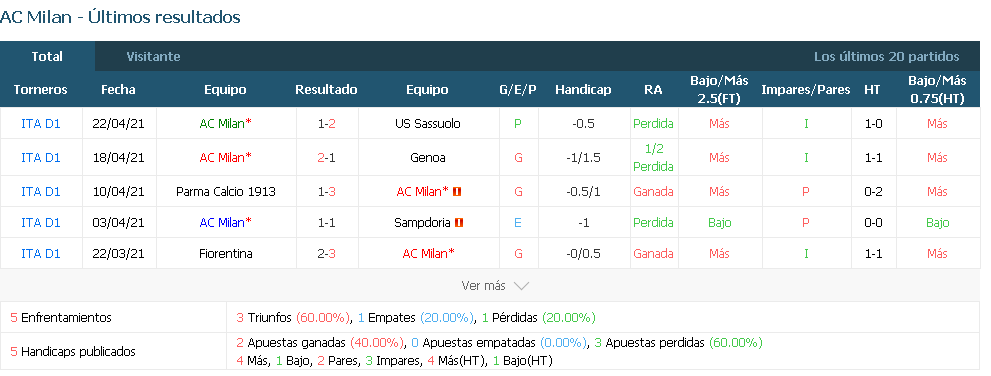This screenshot has width=991, height=376.
Task: Click the red card icon beside Sampdoria
Action: pos(459,222)
